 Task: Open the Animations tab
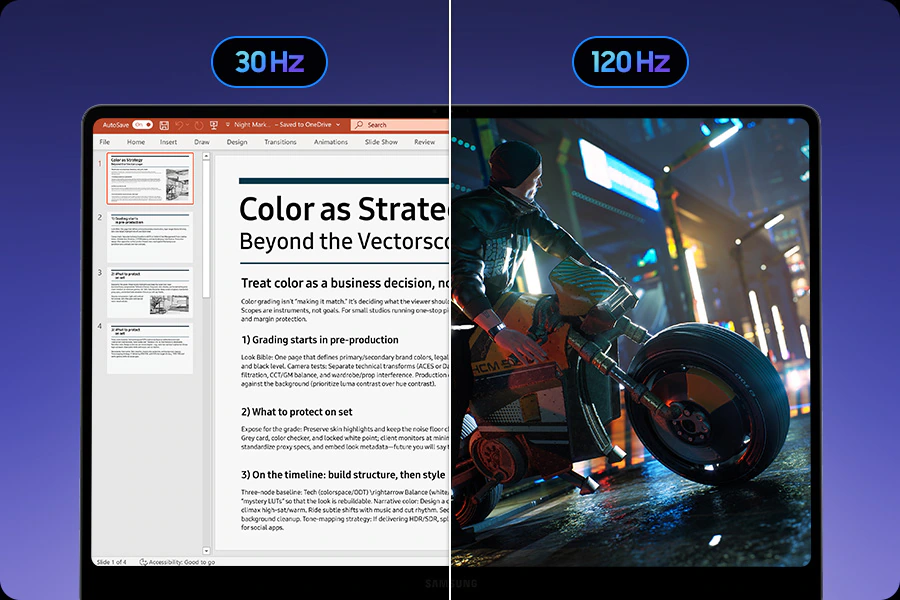pos(331,142)
